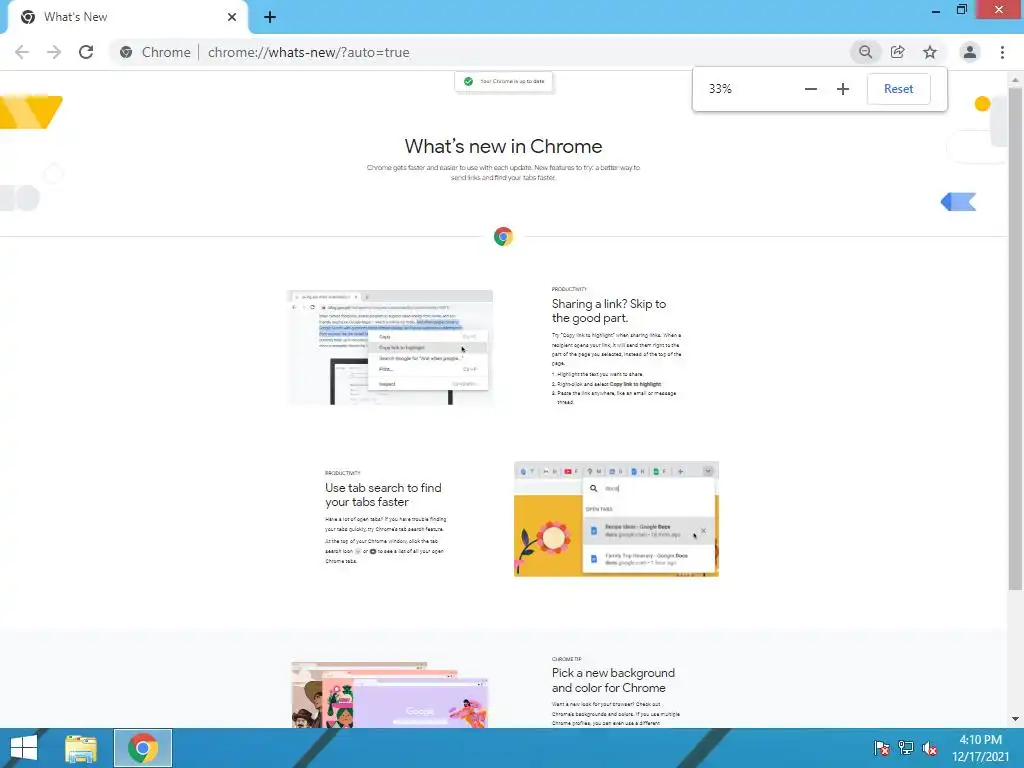The image size is (1024, 768).
Task: Share this page using the share icon
Action: coord(897,52)
